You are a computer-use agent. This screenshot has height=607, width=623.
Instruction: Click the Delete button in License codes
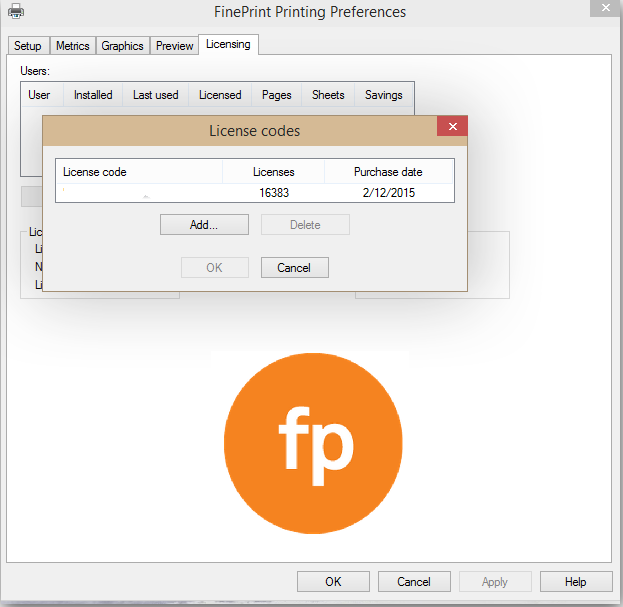(305, 225)
